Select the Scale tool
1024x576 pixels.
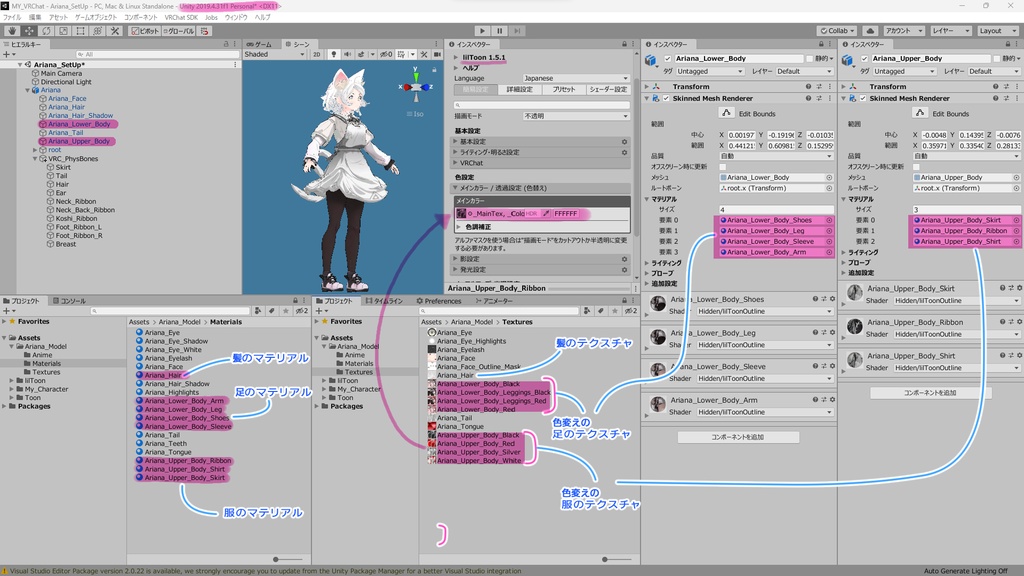63,33
